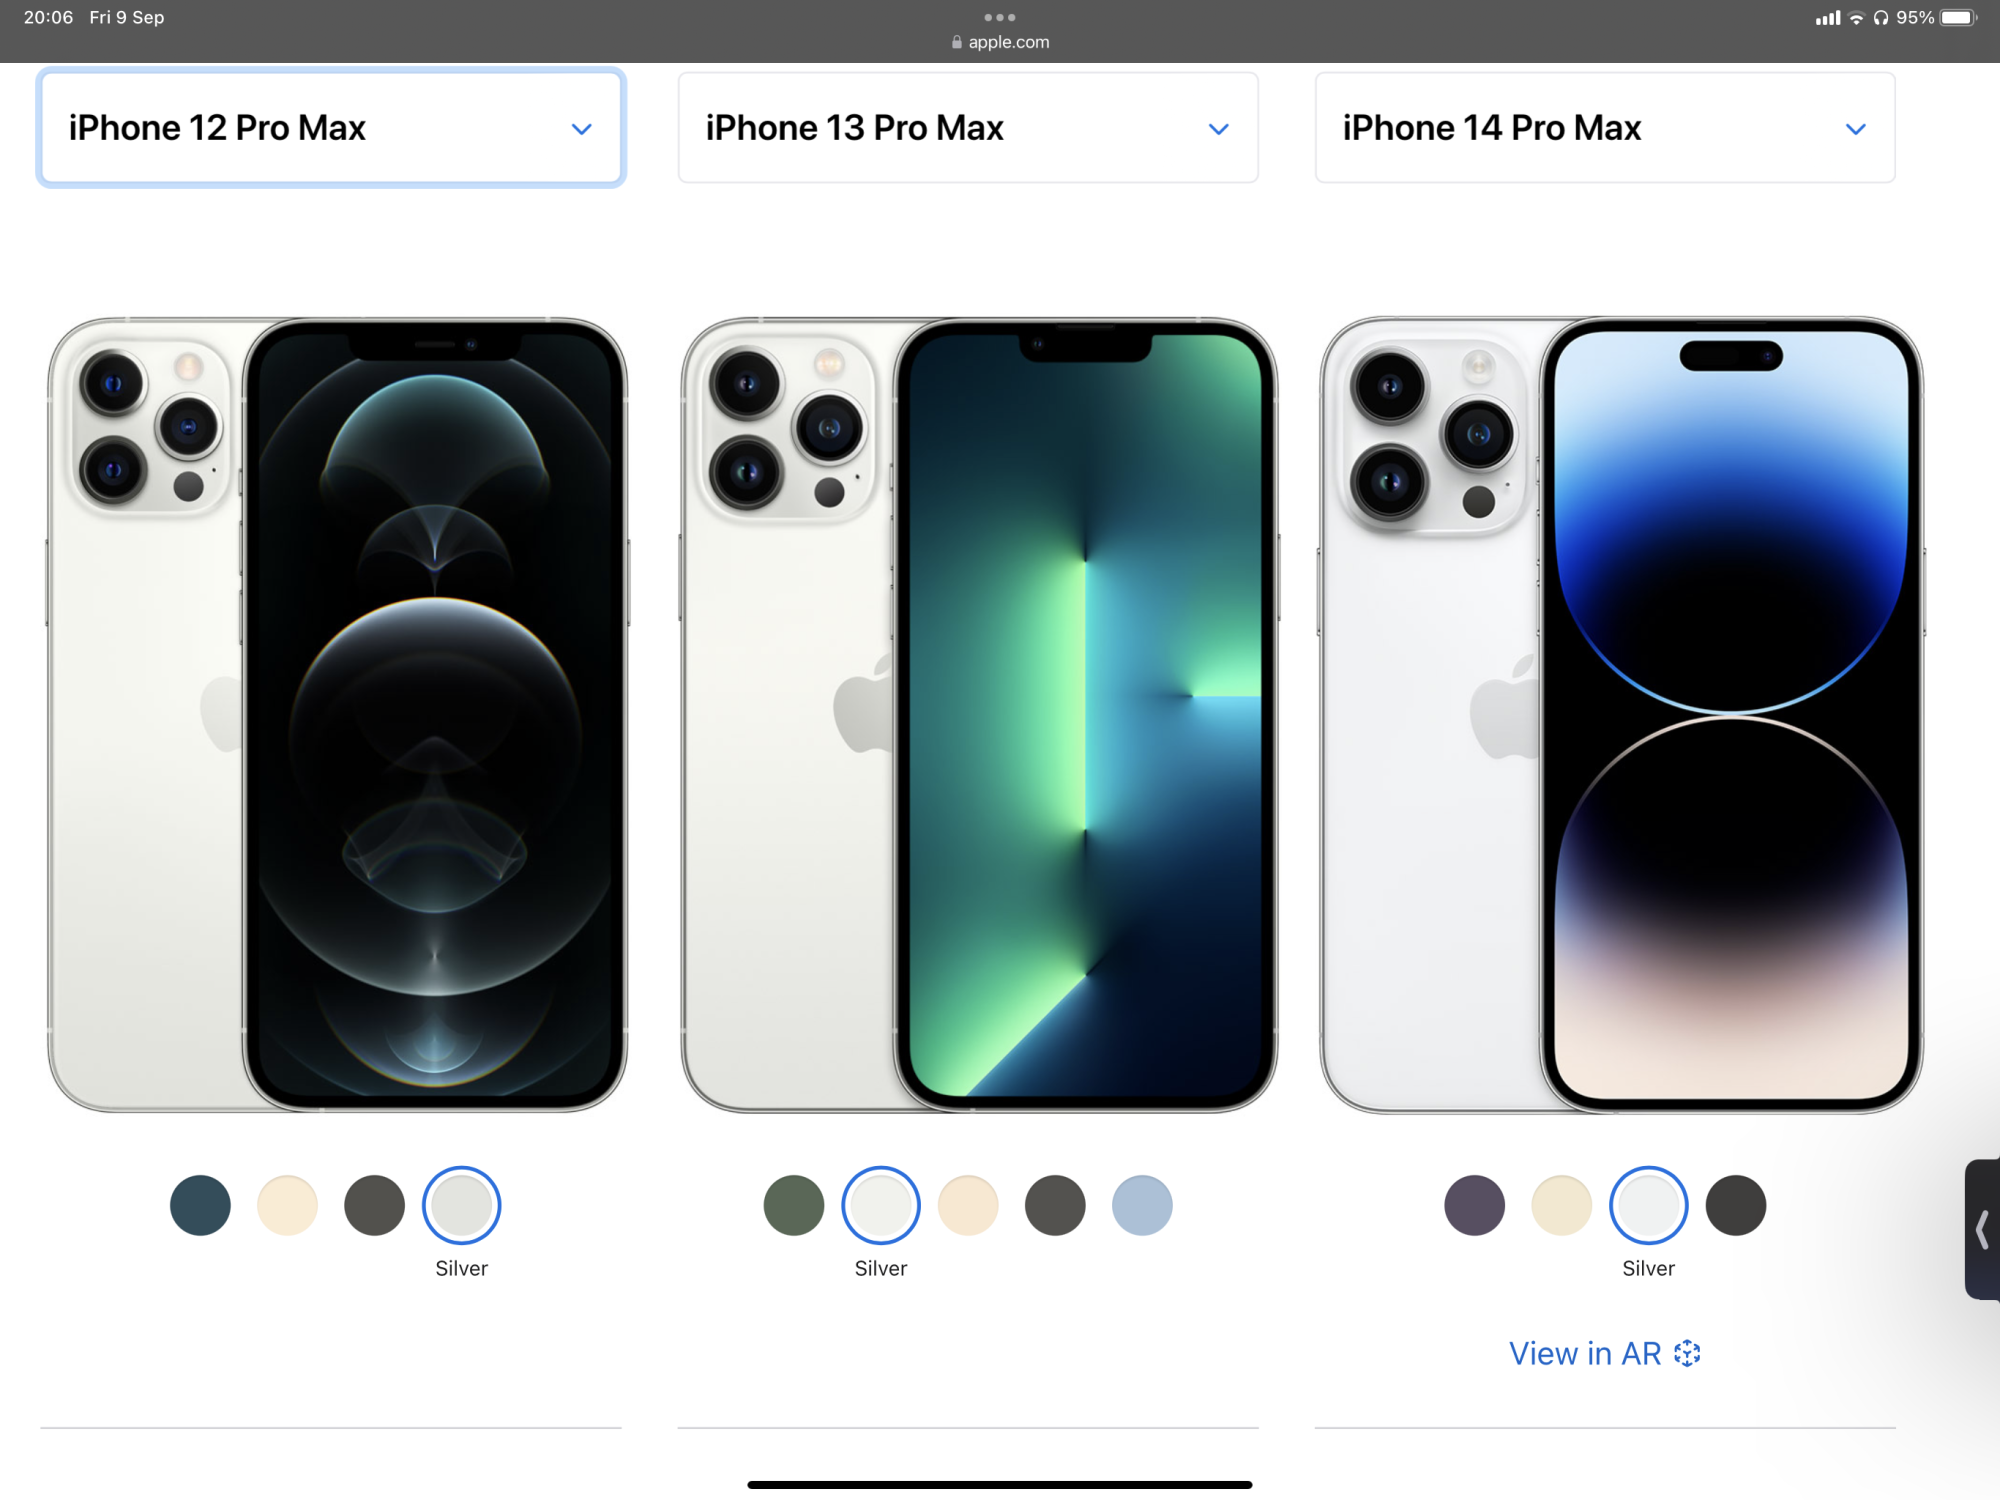Open the three-dot multitasking menu at top
Viewport: 2000px width, 1500px height.
[x=1000, y=17]
